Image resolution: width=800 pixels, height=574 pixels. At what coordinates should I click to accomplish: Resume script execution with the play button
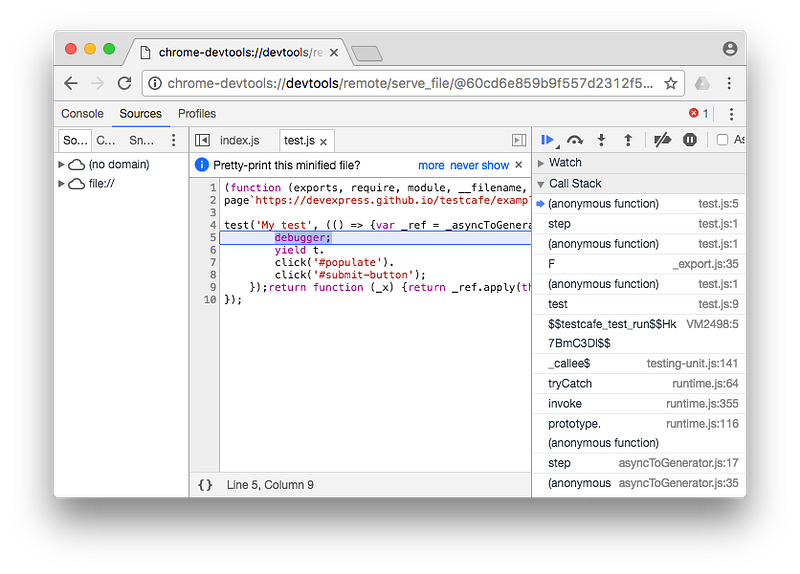(x=547, y=140)
